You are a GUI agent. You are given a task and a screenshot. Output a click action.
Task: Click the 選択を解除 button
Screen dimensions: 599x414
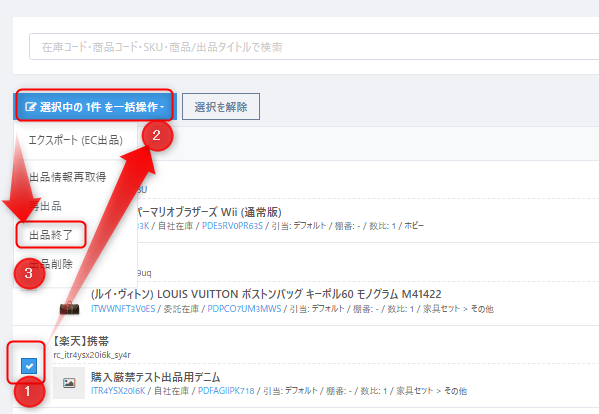[x=221, y=107]
